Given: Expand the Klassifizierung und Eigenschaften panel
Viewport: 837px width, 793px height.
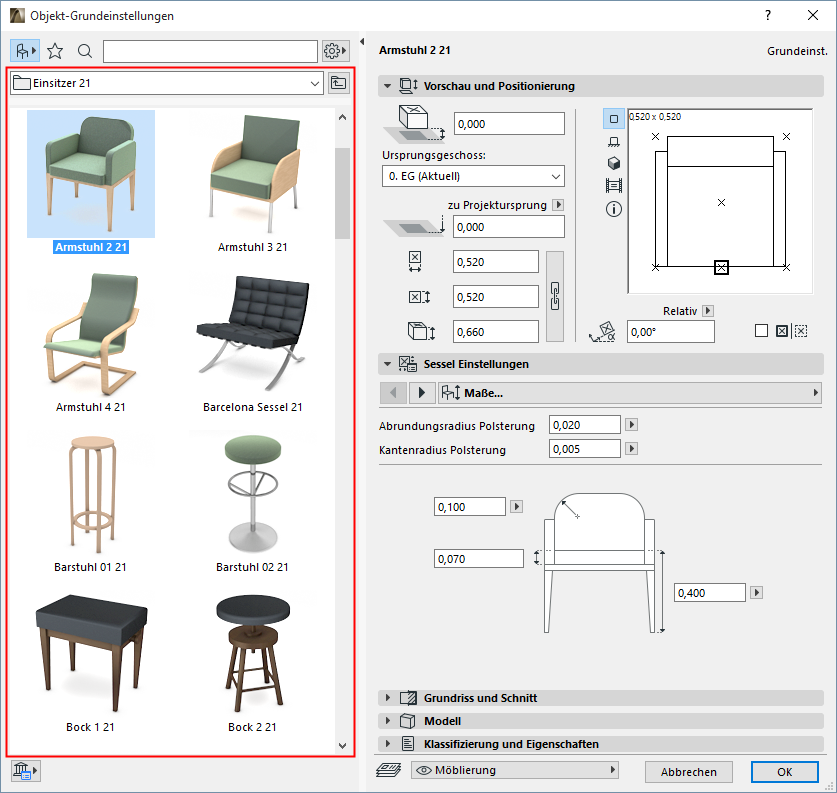Looking at the screenshot, I should click(x=510, y=744).
